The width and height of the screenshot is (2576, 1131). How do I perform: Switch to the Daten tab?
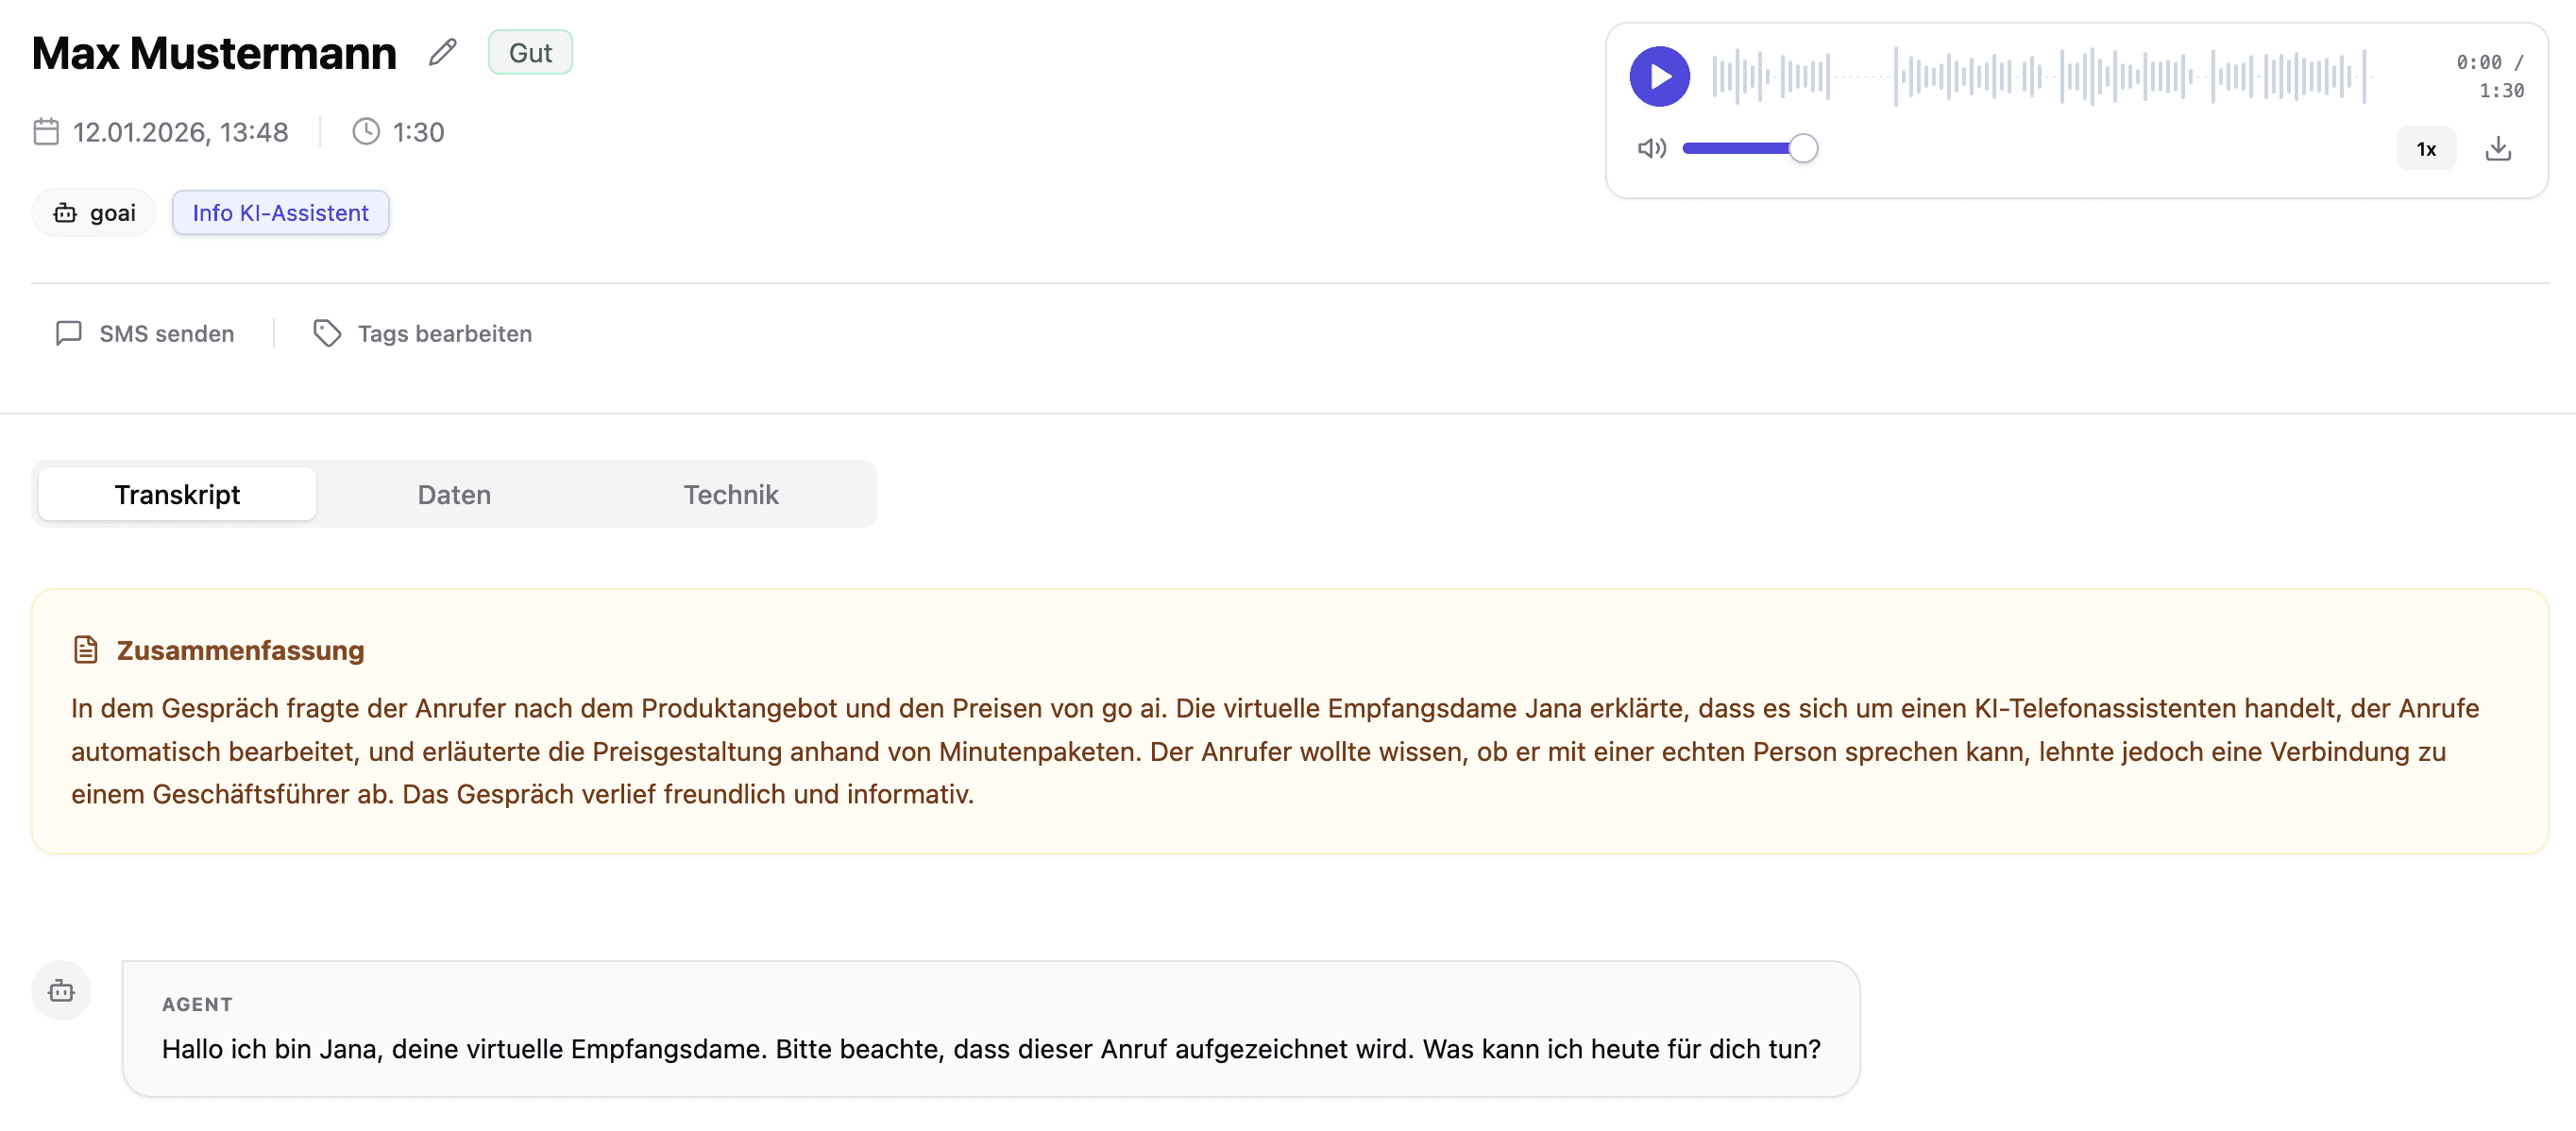pyautogui.click(x=454, y=495)
